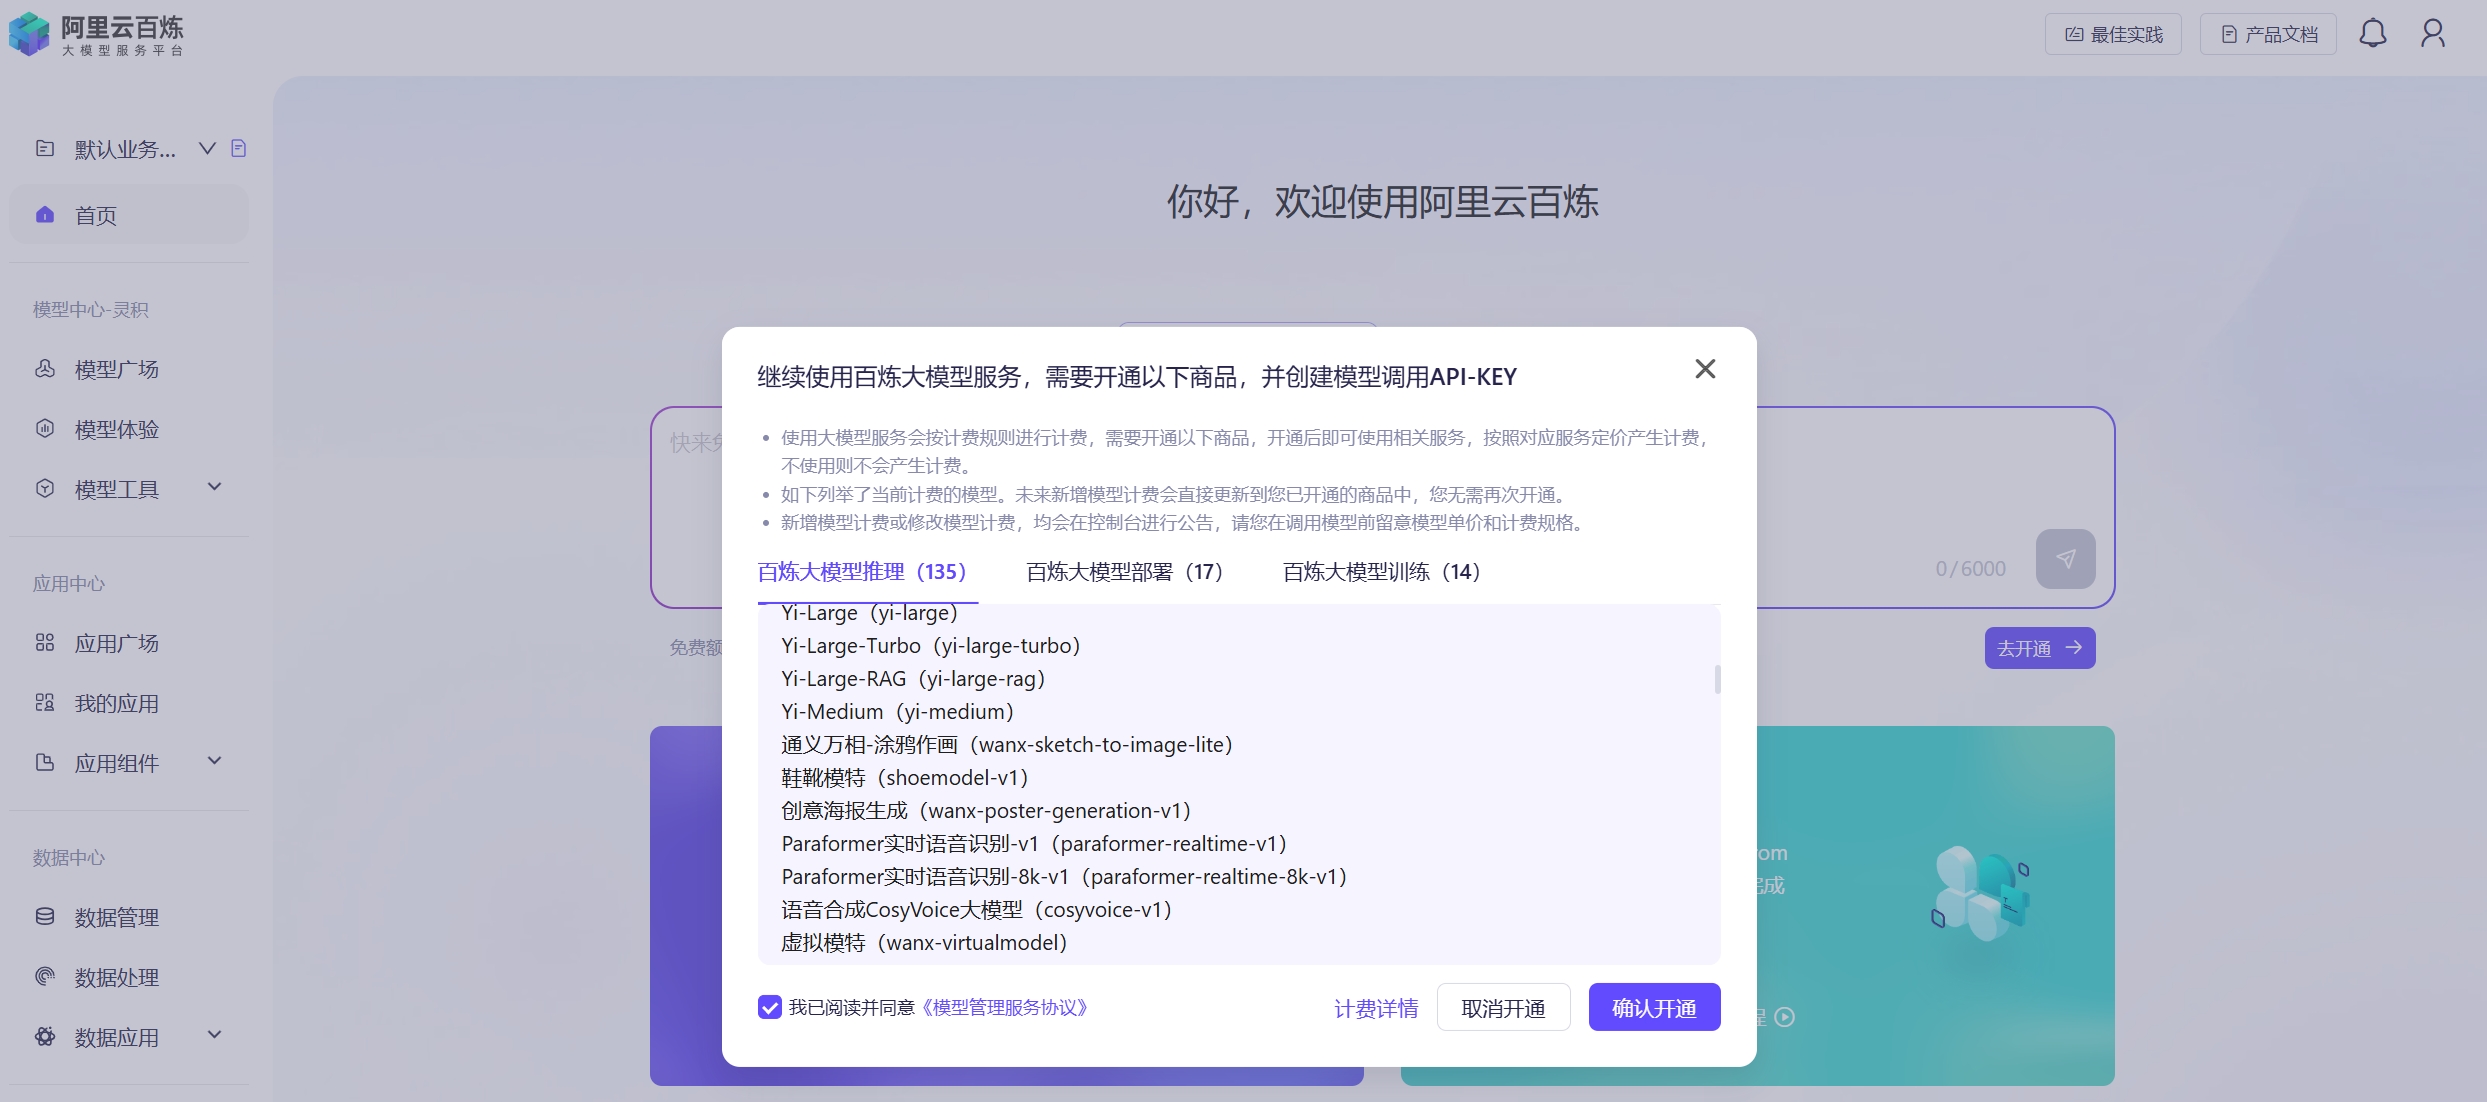Open the notification bell

[2372, 34]
